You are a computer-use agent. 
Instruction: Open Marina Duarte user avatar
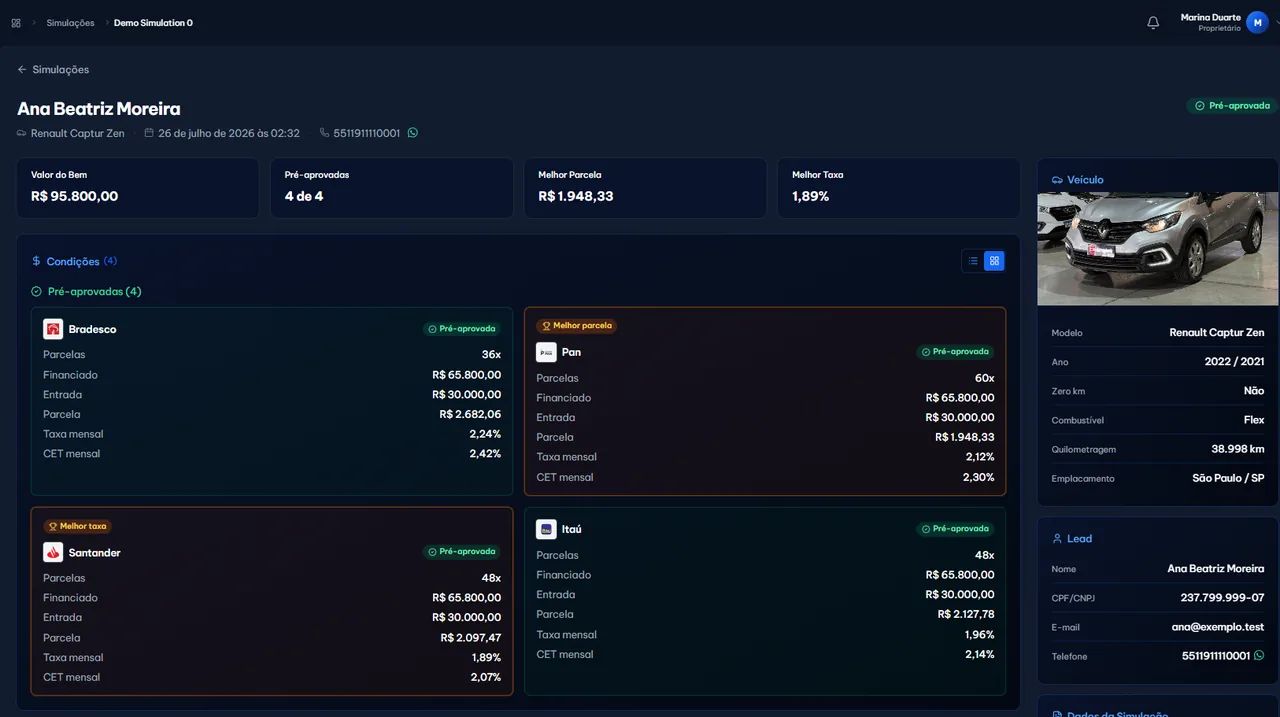tap(1257, 22)
